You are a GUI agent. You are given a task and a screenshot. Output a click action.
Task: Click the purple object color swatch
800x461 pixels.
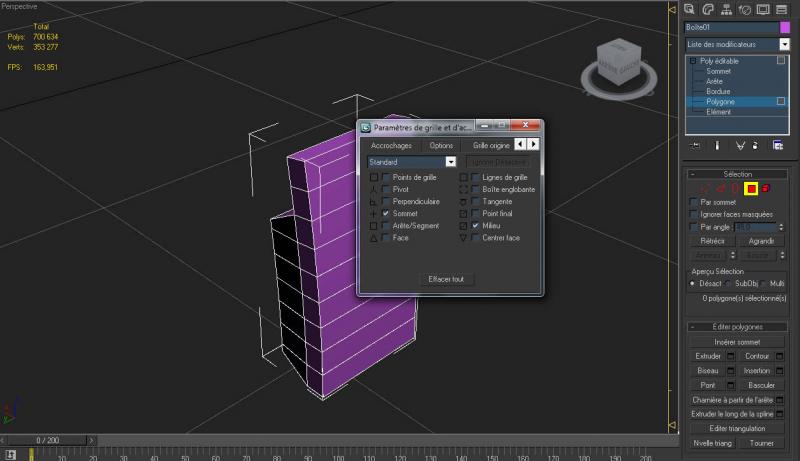[784, 28]
